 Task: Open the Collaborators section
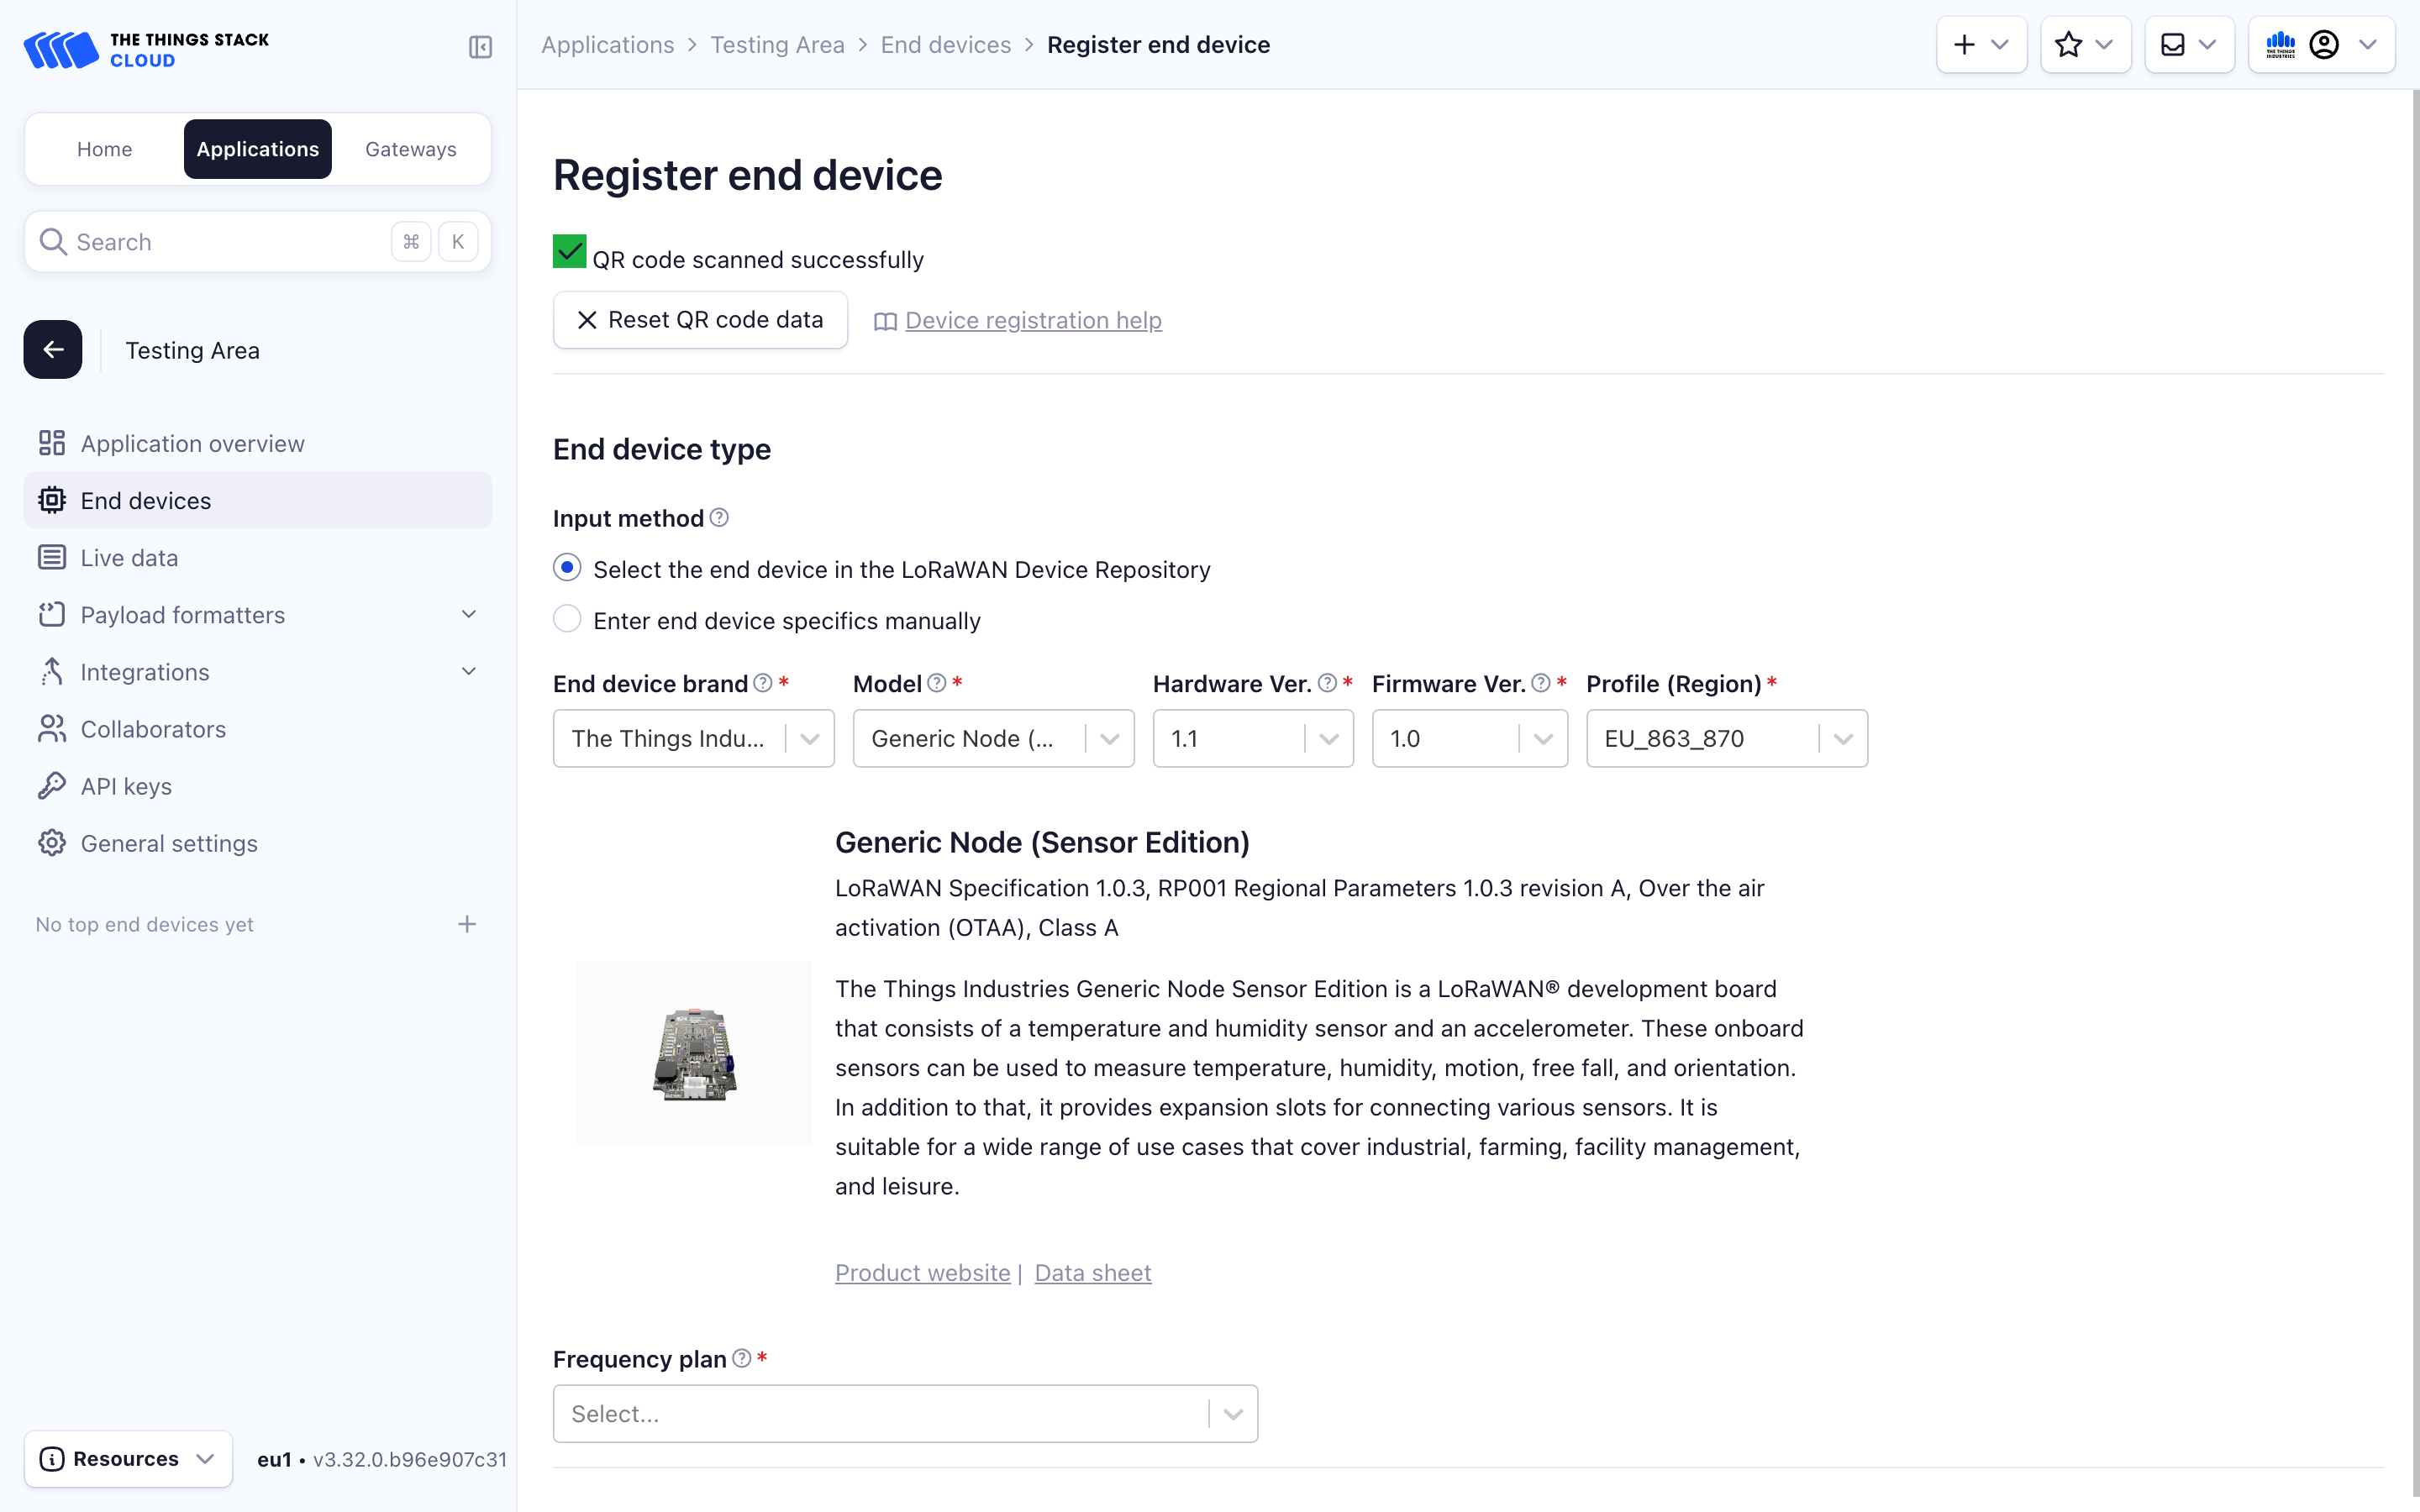[153, 729]
